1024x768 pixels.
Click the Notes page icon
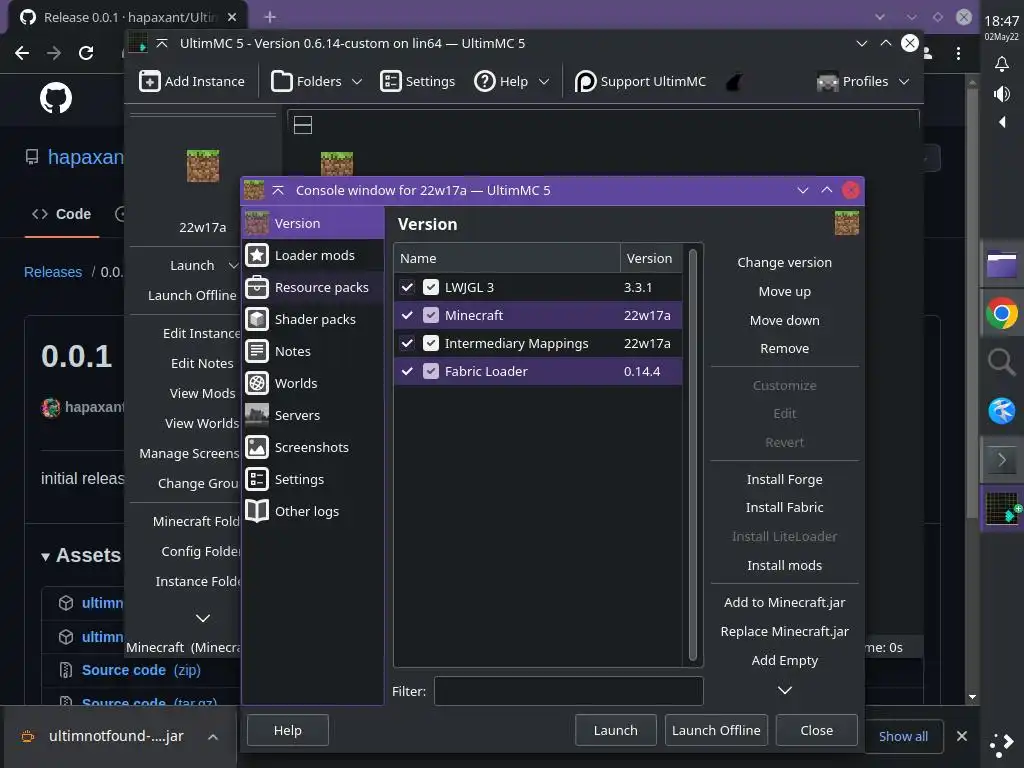(x=257, y=351)
